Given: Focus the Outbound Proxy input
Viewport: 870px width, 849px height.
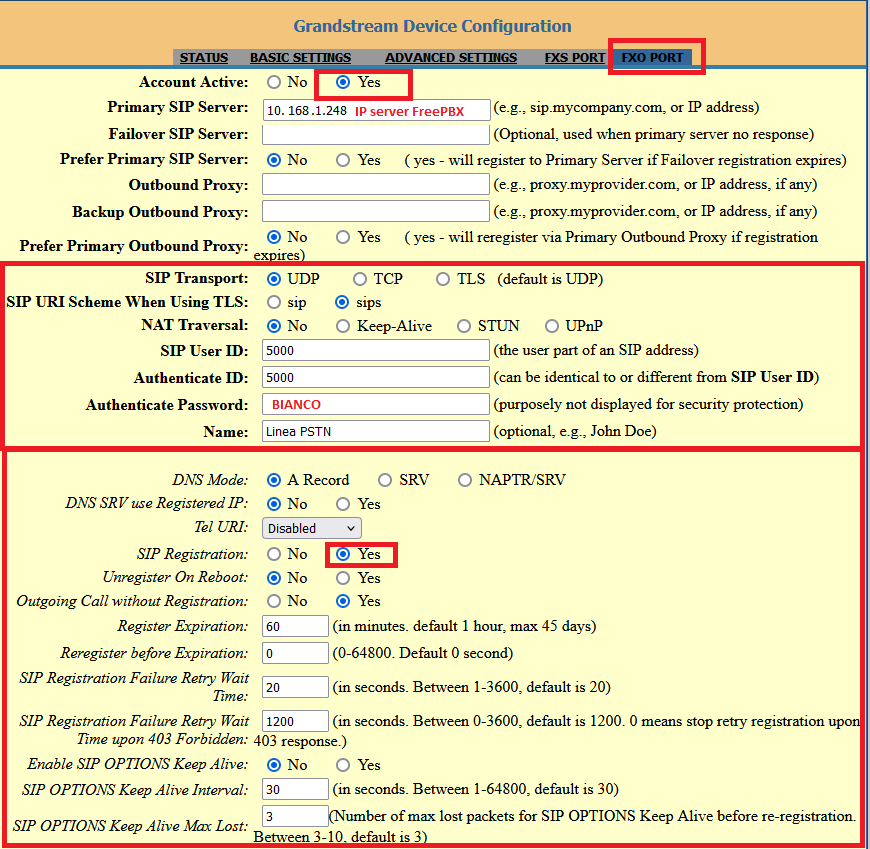Looking at the screenshot, I should click(x=376, y=184).
